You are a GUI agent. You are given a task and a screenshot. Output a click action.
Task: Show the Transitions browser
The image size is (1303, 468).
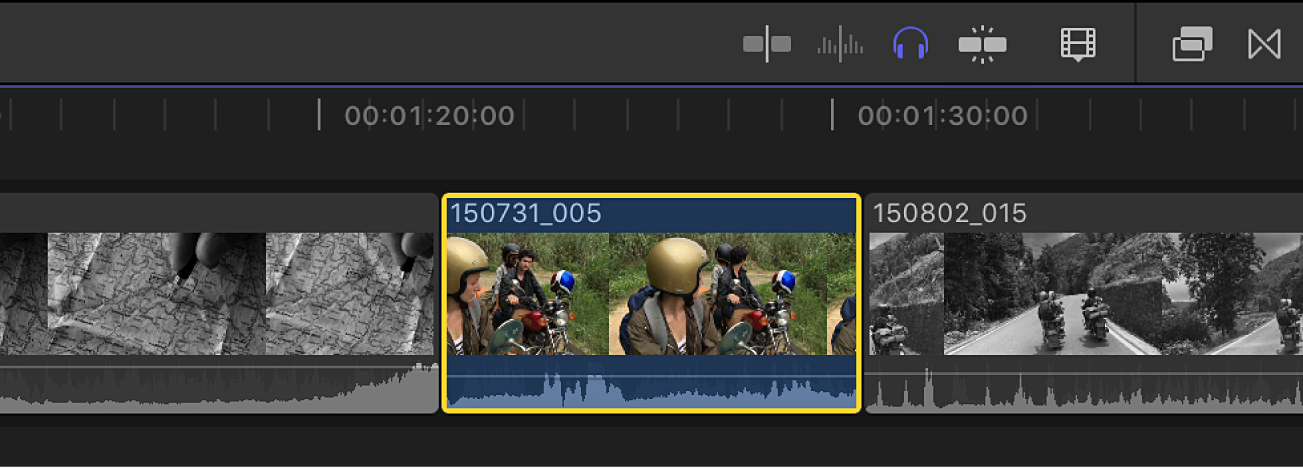pyautogui.click(x=1264, y=44)
